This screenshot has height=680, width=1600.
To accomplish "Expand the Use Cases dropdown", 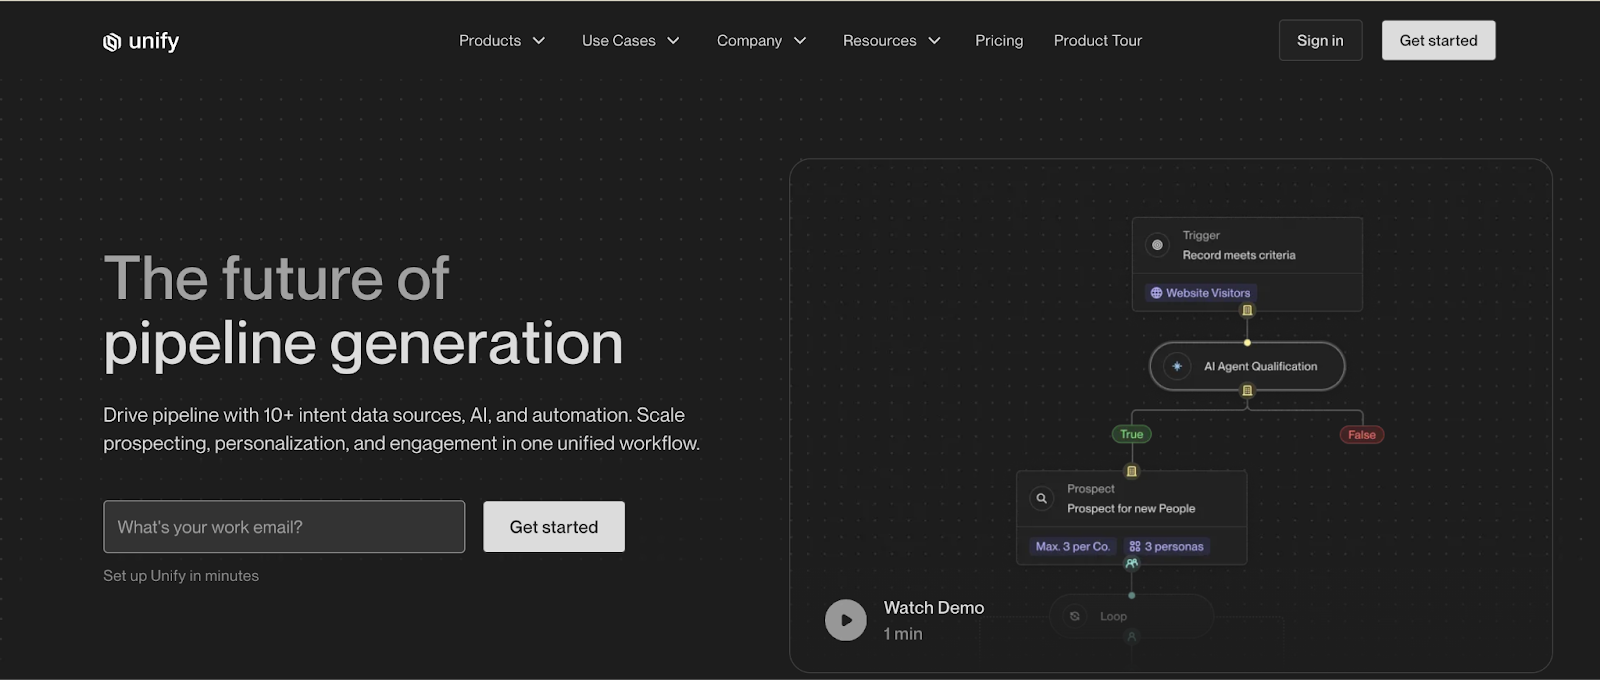I will (630, 41).
